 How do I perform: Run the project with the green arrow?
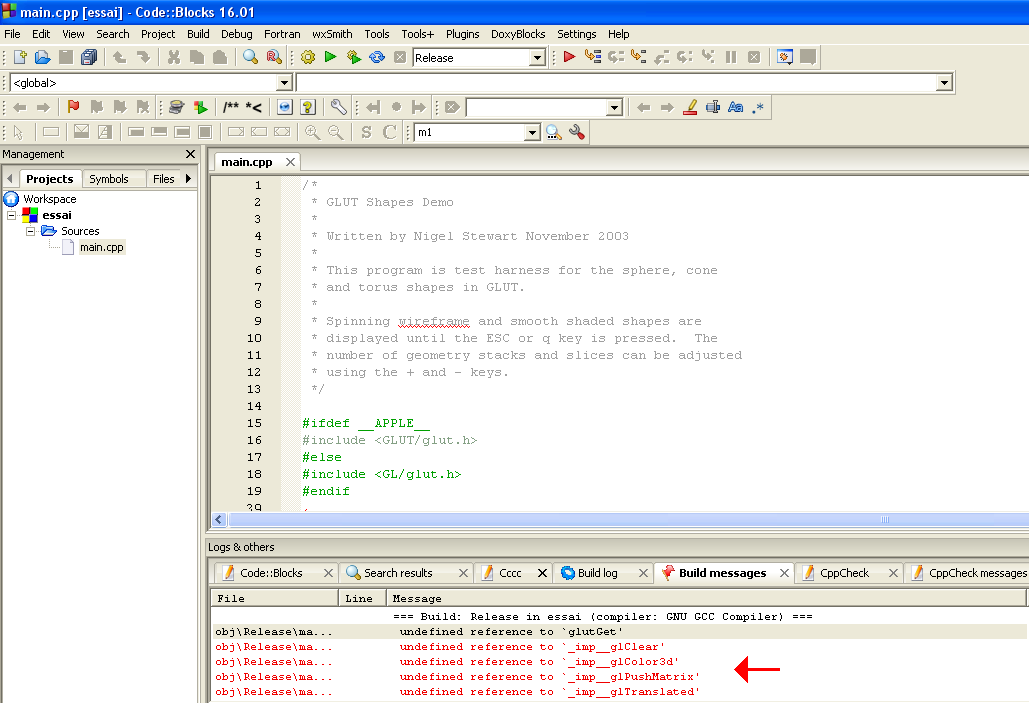[331, 57]
